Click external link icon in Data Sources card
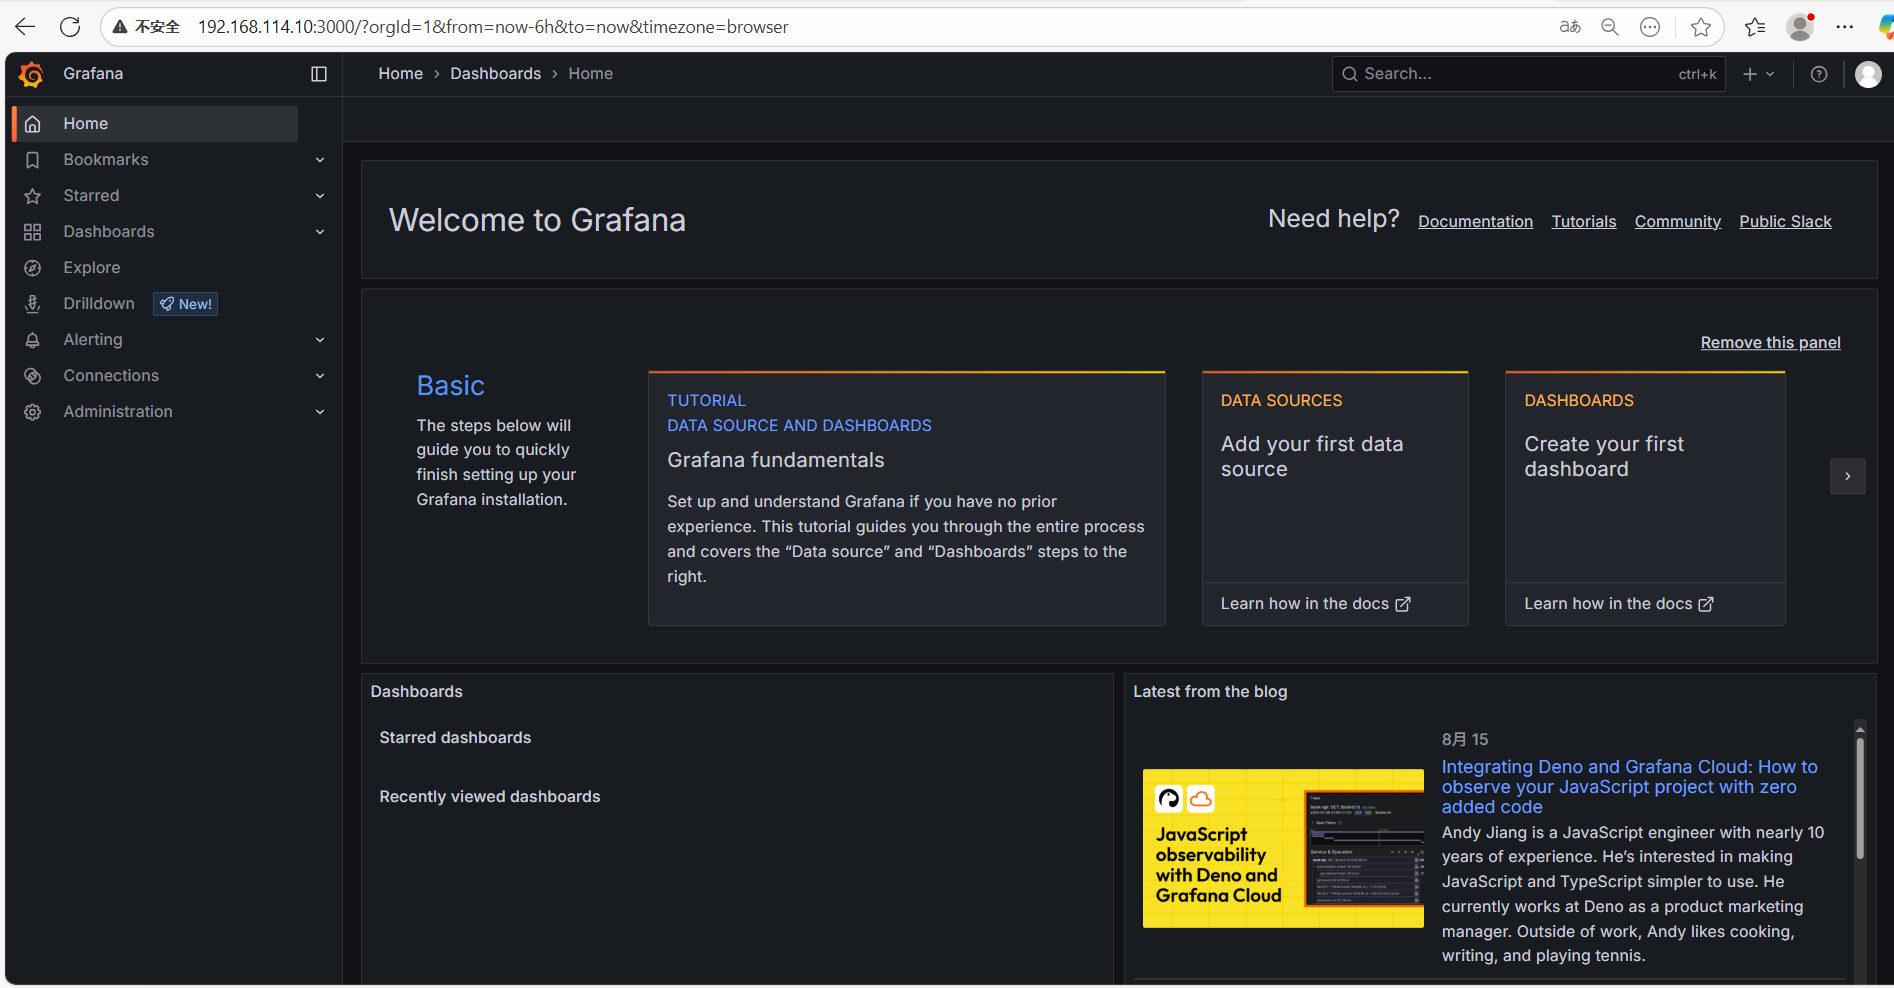 [x=1403, y=604]
